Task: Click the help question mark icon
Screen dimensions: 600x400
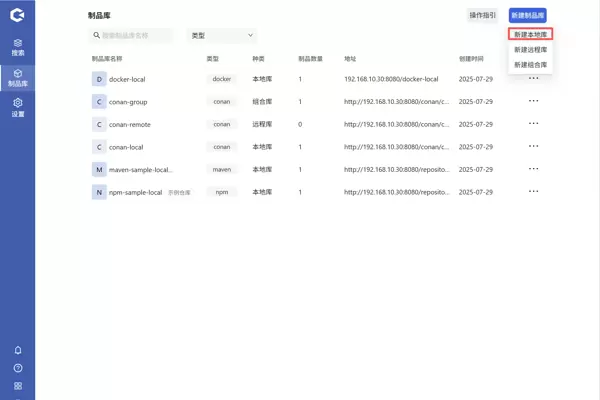Action: tap(17, 368)
